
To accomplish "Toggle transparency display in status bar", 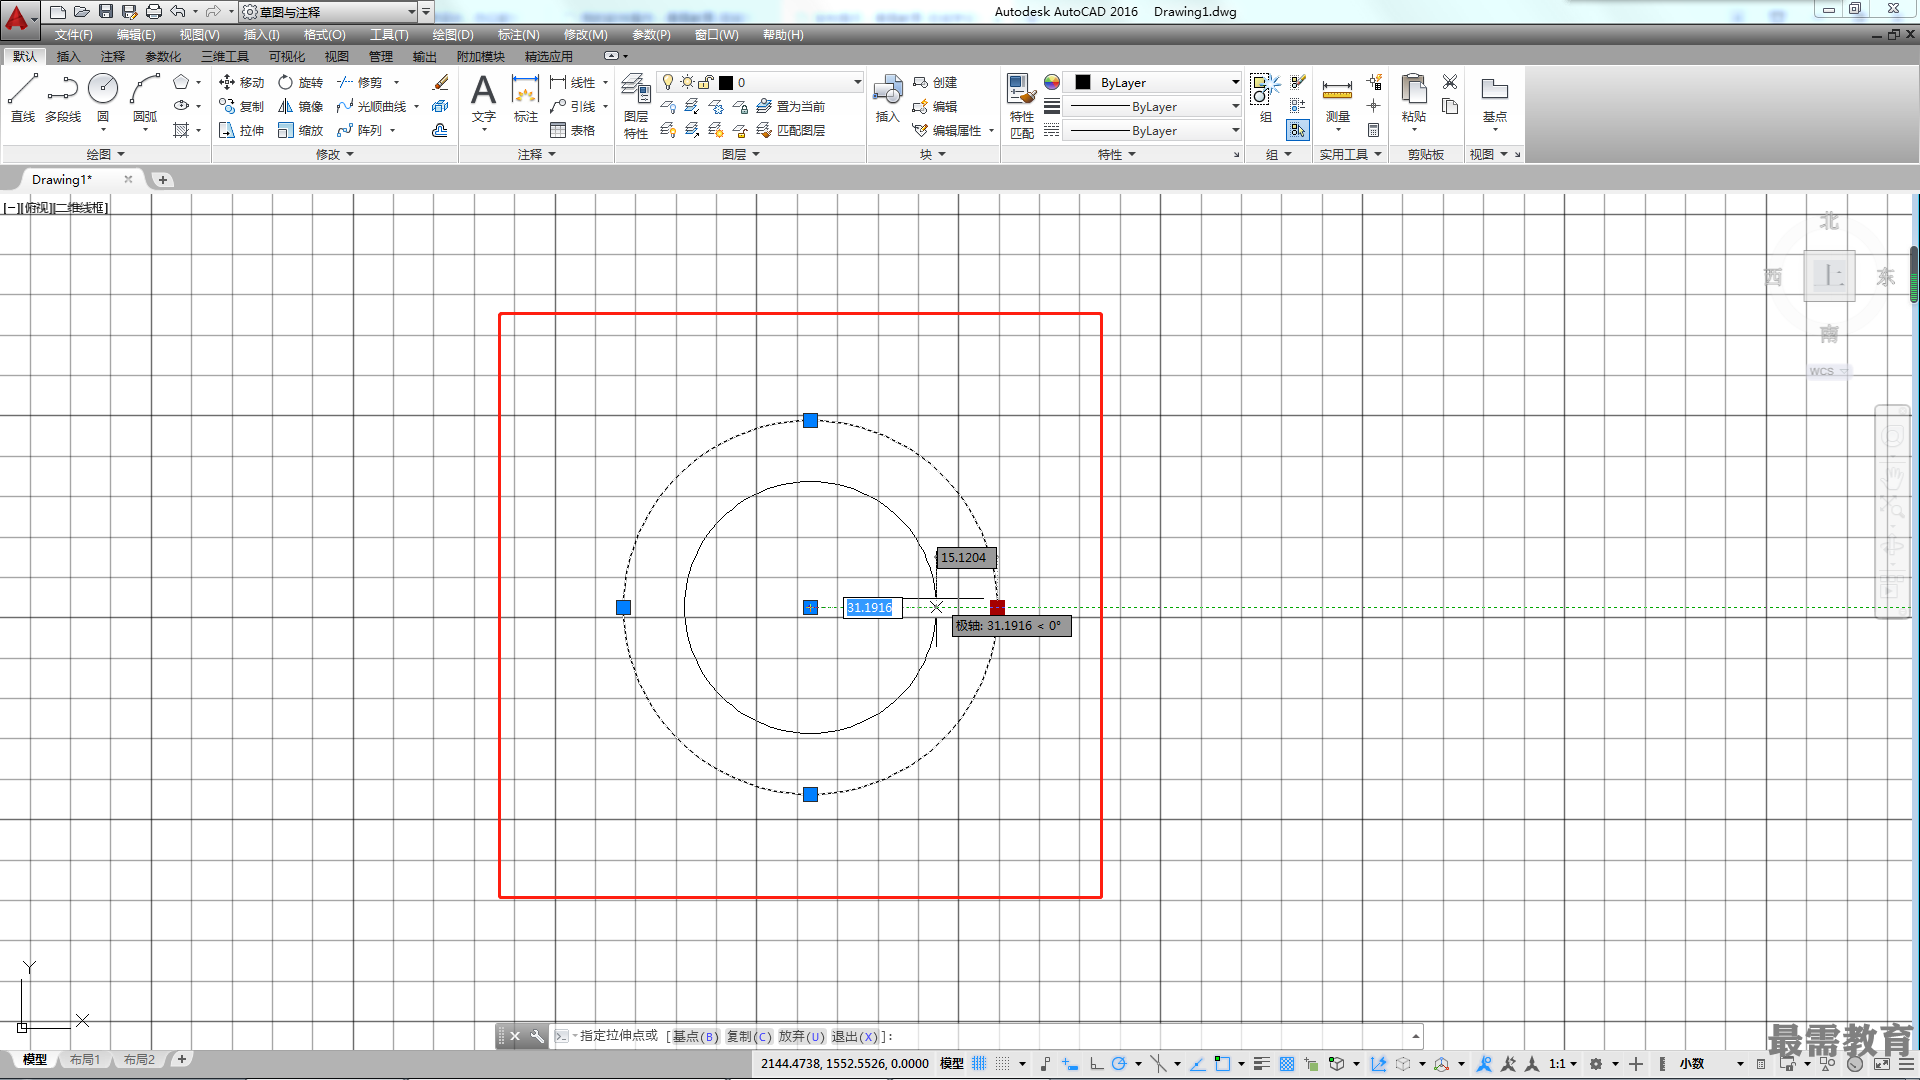I will [1287, 1063].
